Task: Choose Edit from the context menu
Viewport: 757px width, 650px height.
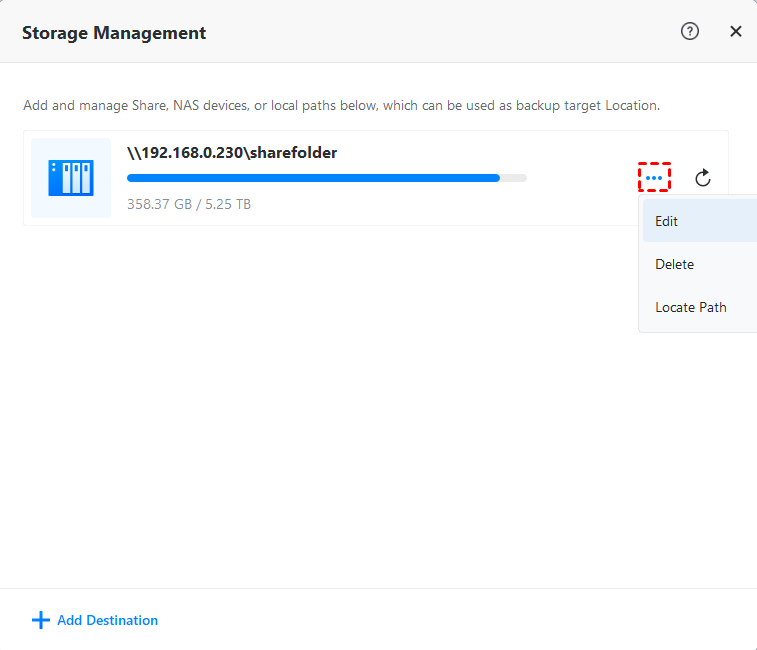Action: click(x=667, y=221)
